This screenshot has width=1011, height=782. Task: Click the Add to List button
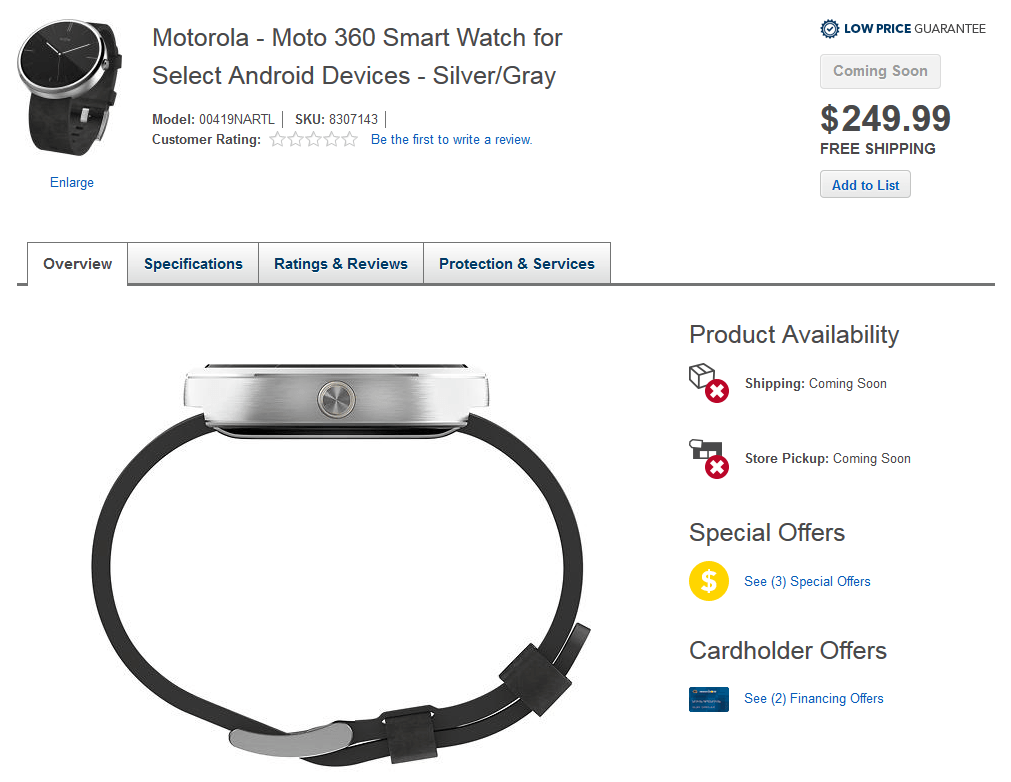865,185
